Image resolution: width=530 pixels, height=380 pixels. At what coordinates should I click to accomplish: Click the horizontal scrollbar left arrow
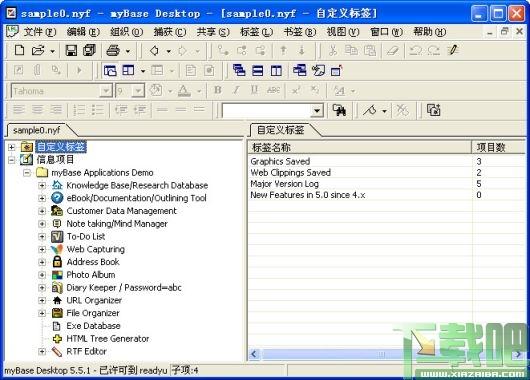click(x=254, y=354)
